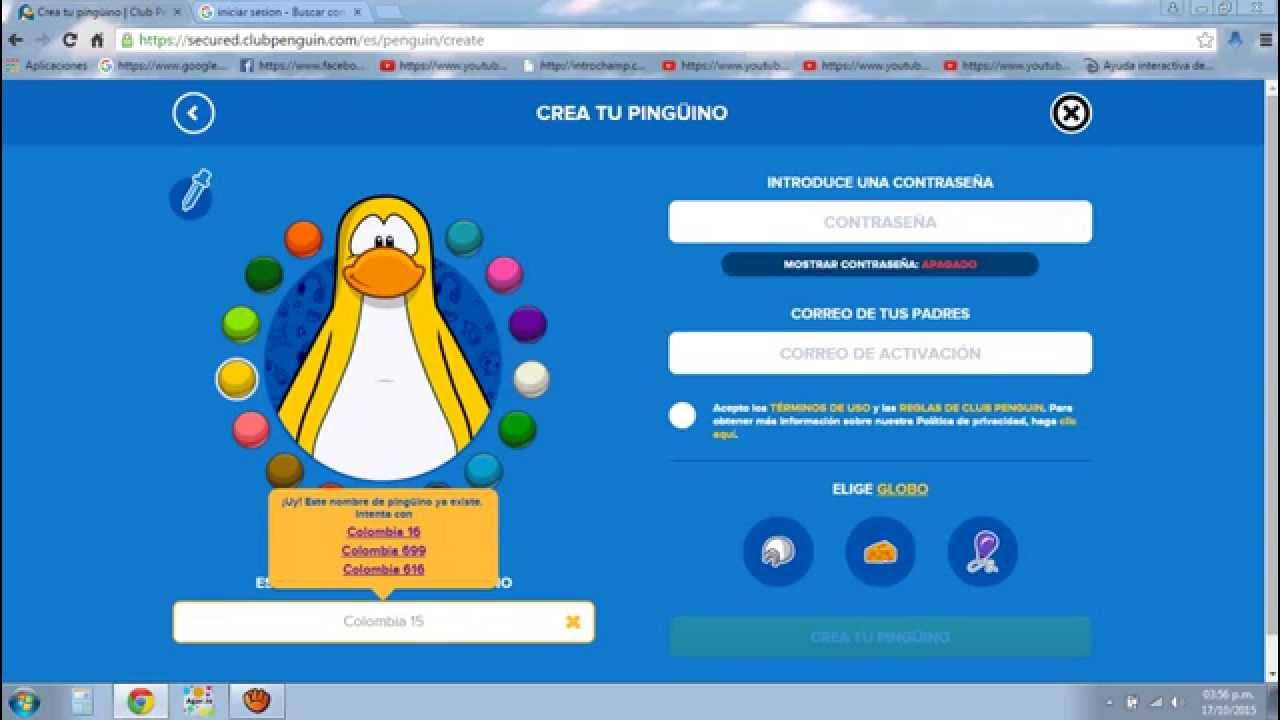Screen dimensions: 1280x720
Task: Choose the cheese balloon icon
Action: coord(880,551)
